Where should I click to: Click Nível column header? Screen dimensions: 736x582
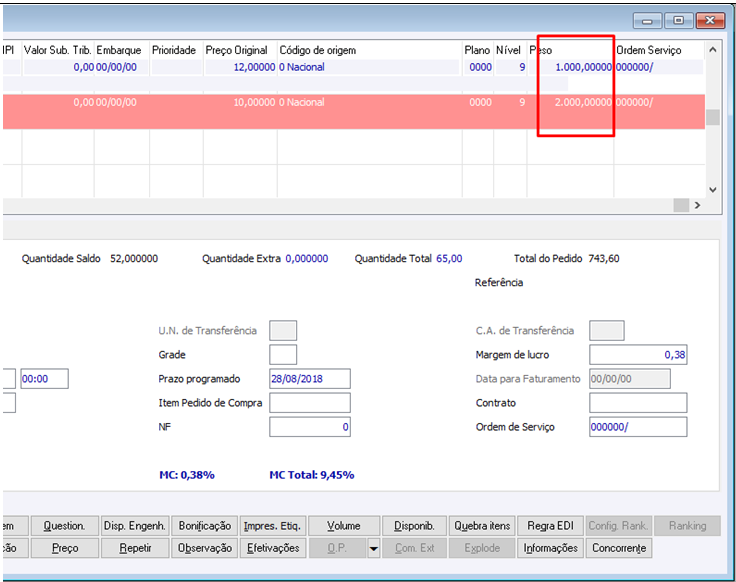pyautogui.click(x=510, y=50)
